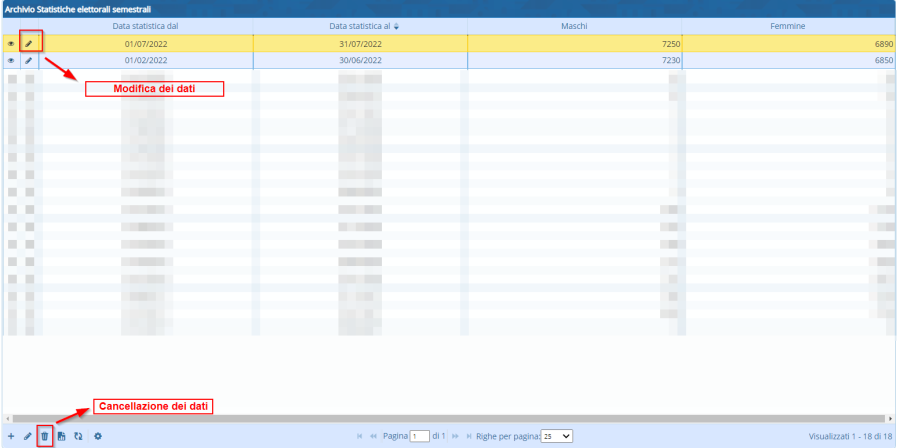Viewport: 900px width, 448px height.
Task: Click the refresh icon in bottom toolbar
Action: coord(78,437)
